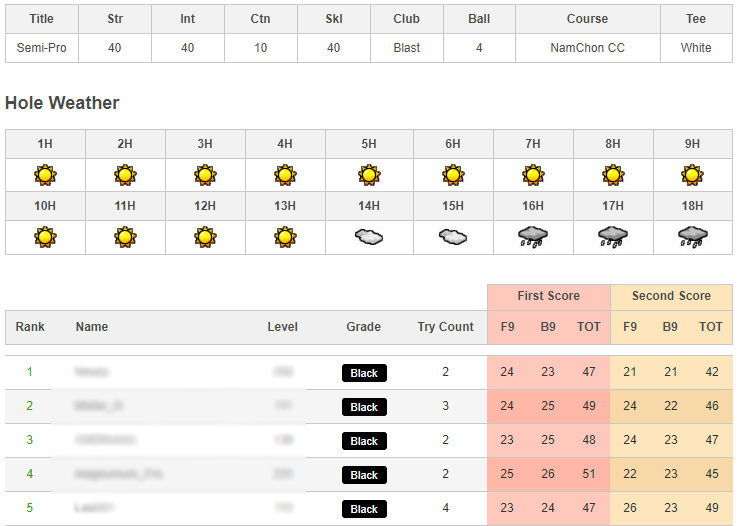The height and width of the screenshot is (526, 743).
Task: Click the Black grade badge in rank 5 row
Action: coord(364,509)
